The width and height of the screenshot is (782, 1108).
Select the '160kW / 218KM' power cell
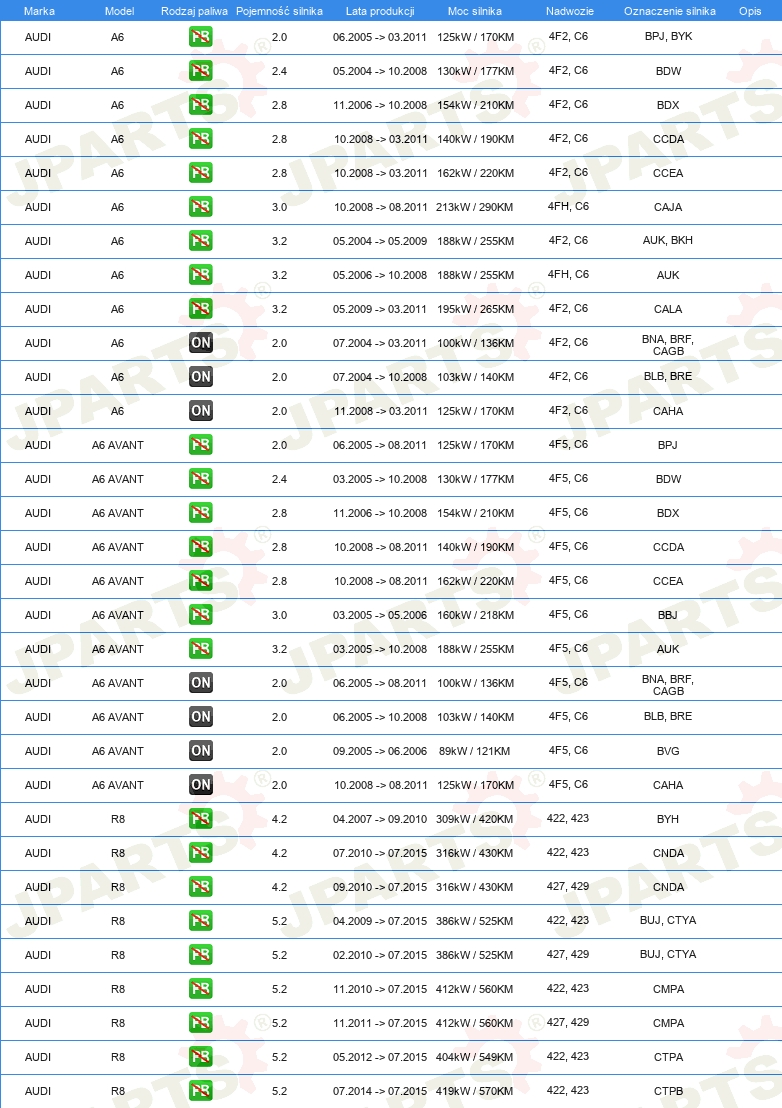475,615
